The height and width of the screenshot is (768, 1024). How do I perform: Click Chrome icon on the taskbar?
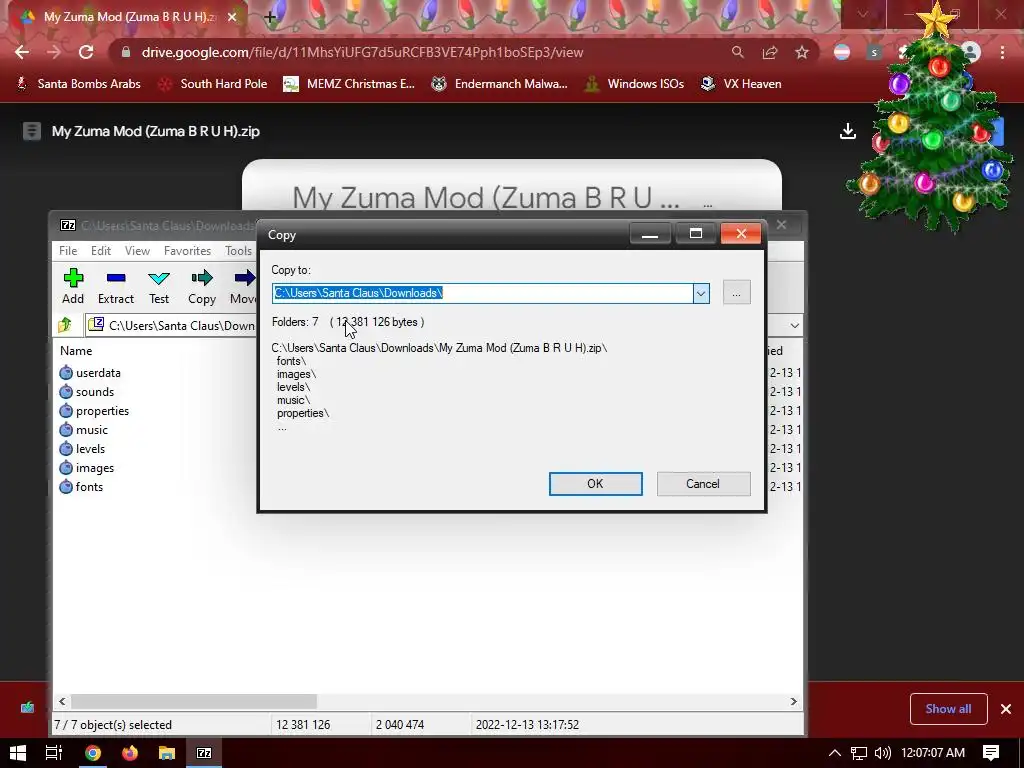[x=93, y=753]
